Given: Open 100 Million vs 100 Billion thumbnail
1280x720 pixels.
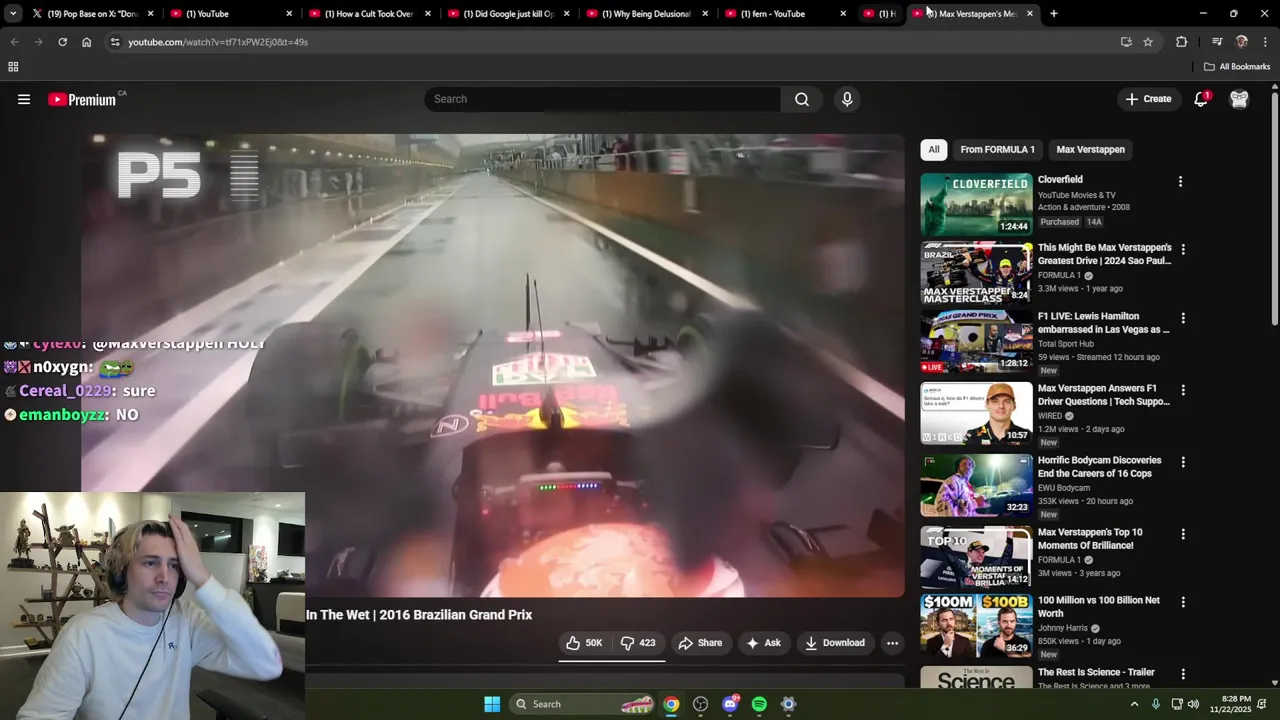Looking at the screenshot, I should coord(976,625).
